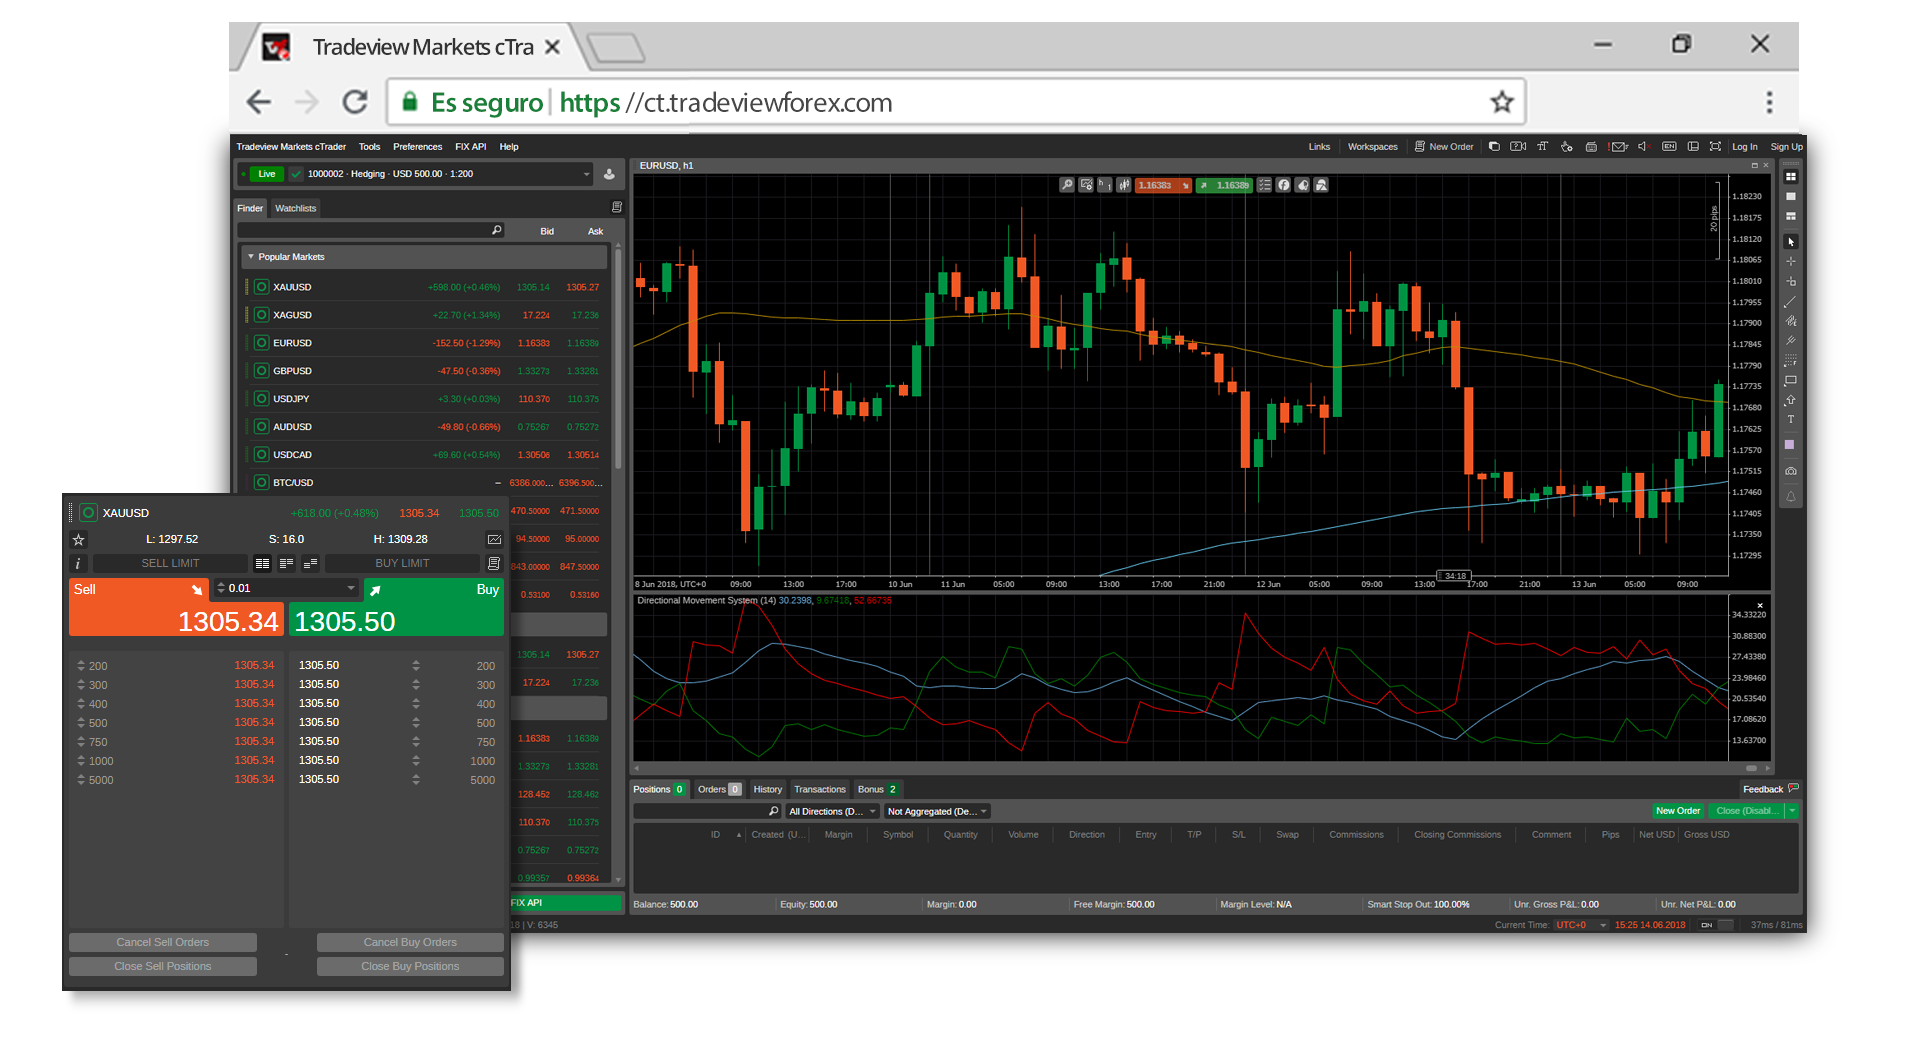1919x1038 pixels.
Task: Open the History tab
Action: coord(767,789)
